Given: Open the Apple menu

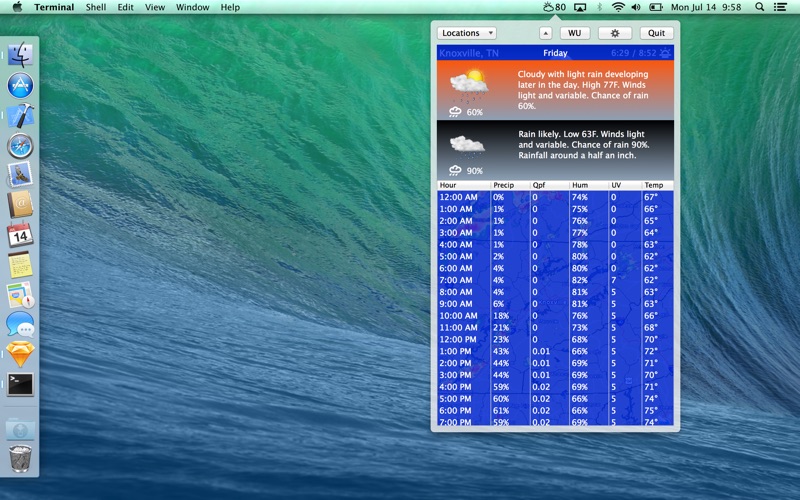Looking at the screenshot, I should [x=16, y=7].
